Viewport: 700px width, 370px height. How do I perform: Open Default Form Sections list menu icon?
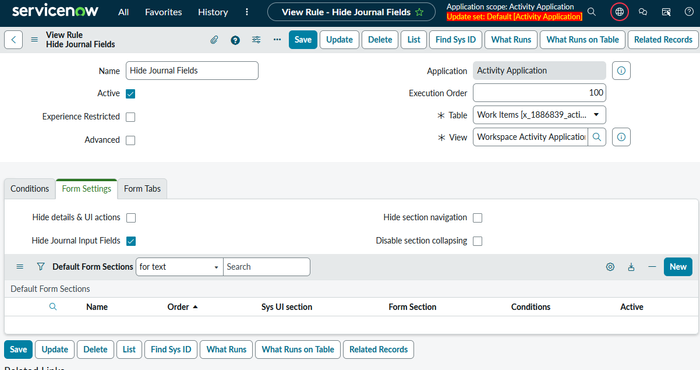20,266
